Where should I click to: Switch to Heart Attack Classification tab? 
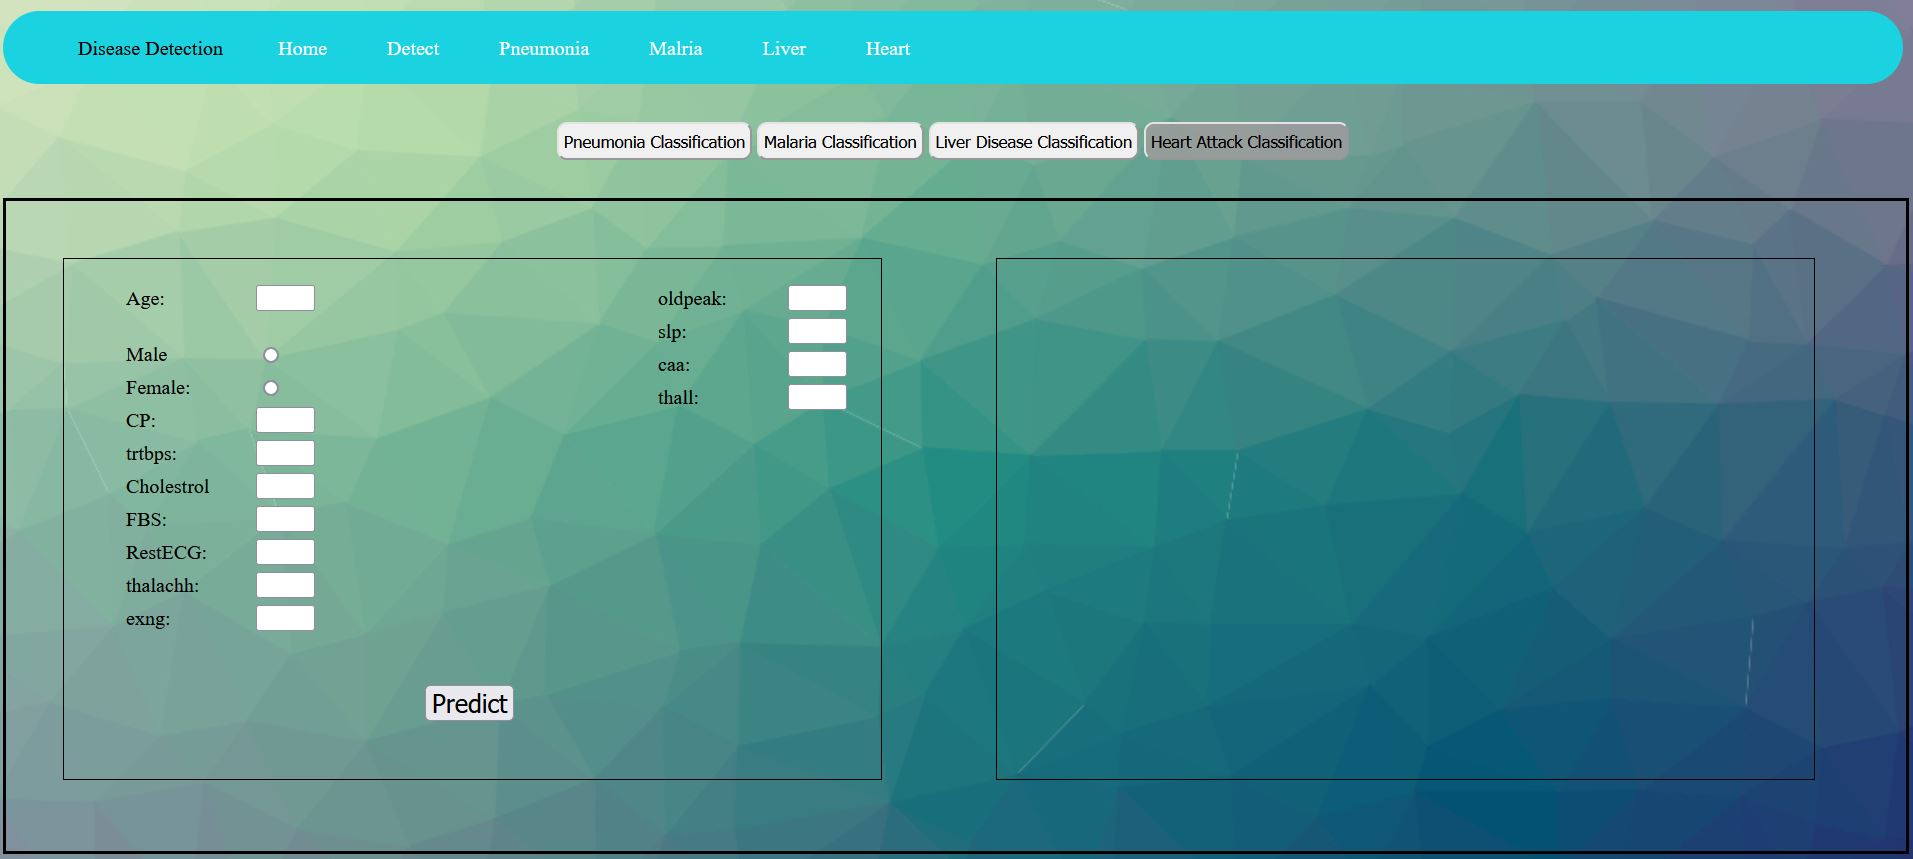(1246, 141)
